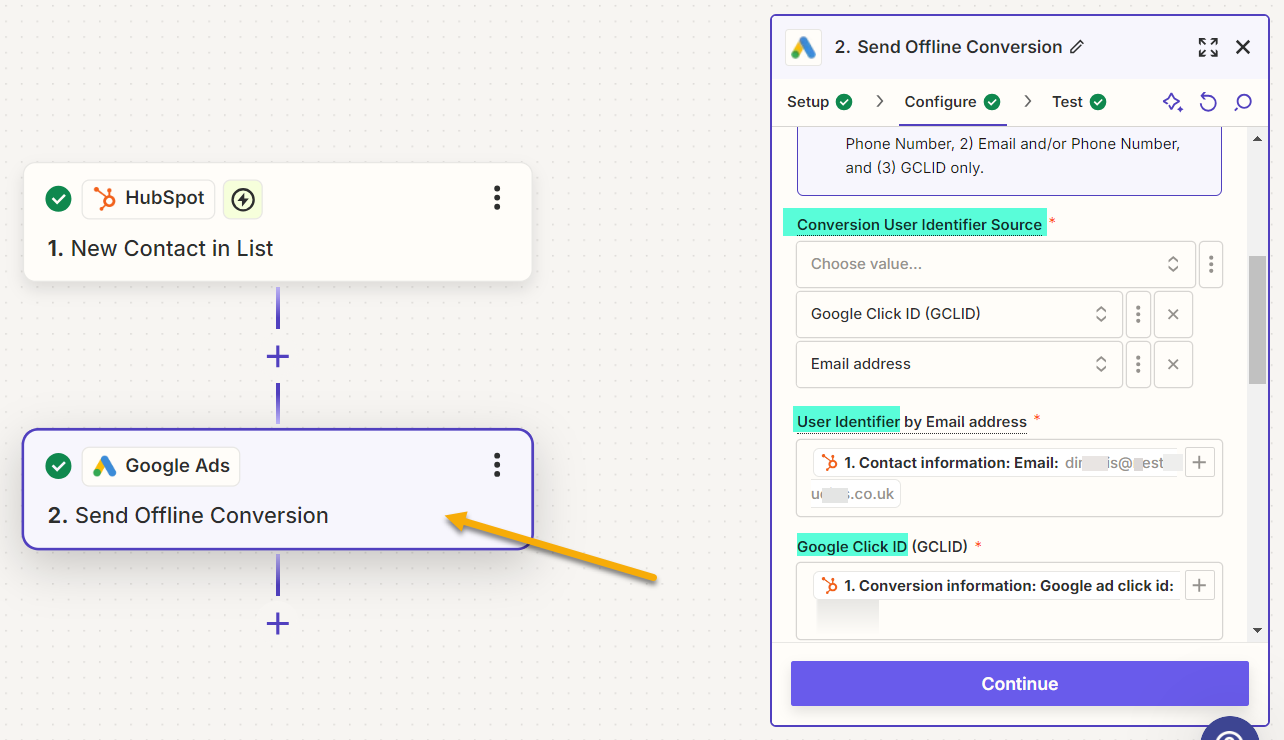
Task: Click the help bubble at bottom right
Action: tap(1230, 730)
